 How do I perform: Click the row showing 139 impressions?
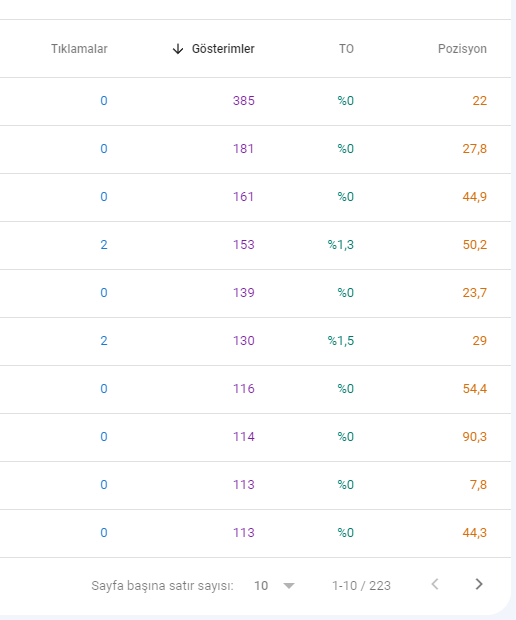pyautogui.click(x=255, y=293)
